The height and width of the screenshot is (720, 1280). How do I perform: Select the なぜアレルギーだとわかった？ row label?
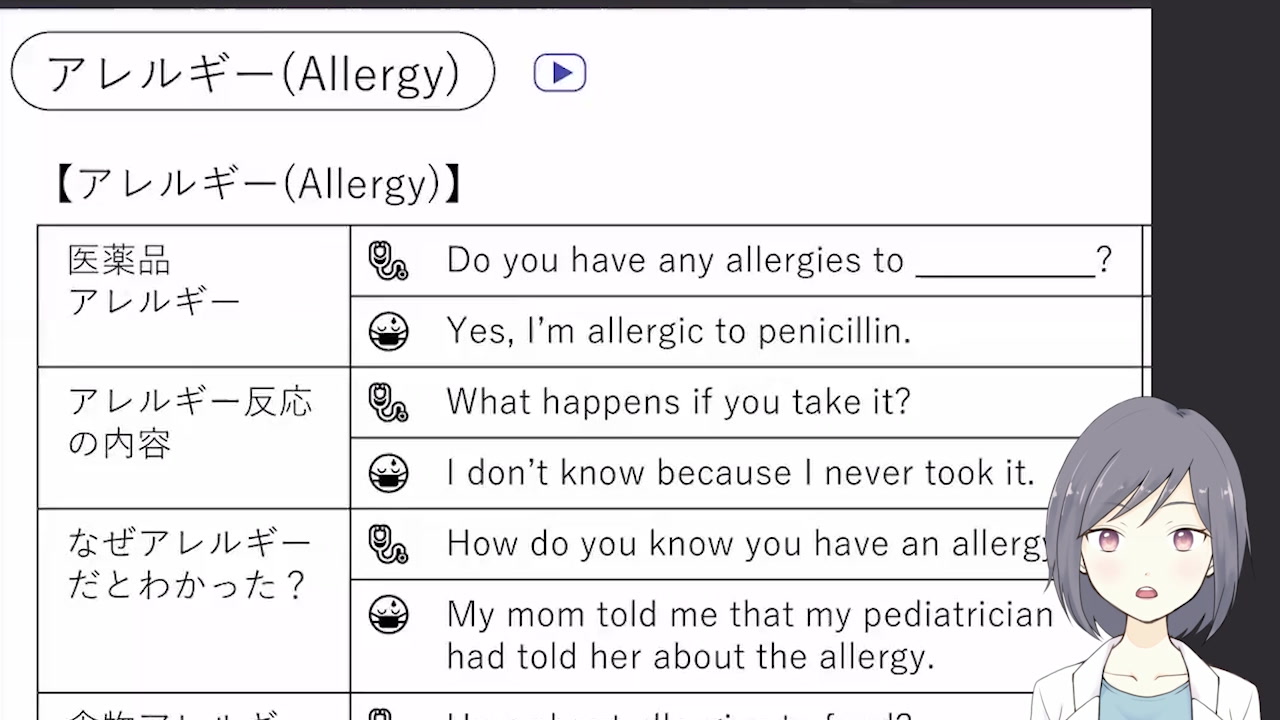pyautogui.click(x=190, y=564)
